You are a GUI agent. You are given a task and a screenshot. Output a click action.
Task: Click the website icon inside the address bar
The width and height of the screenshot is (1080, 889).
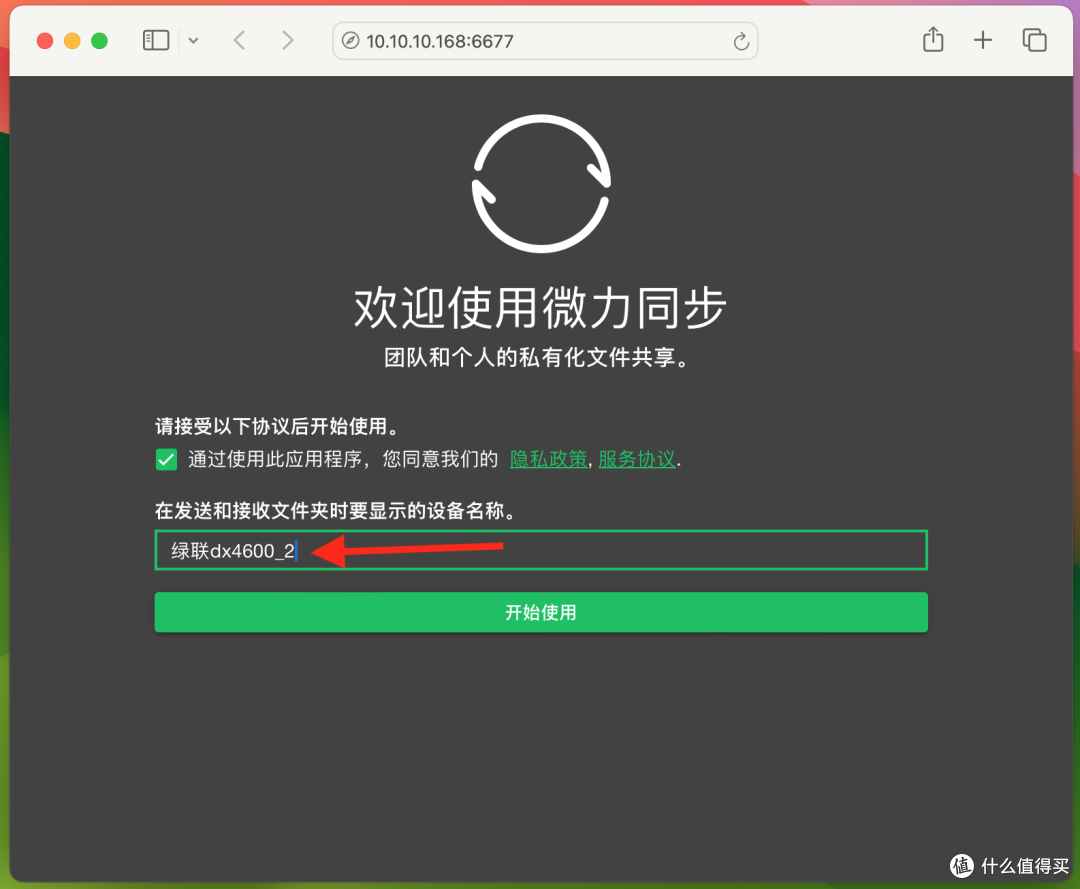(x=349, y=41)
